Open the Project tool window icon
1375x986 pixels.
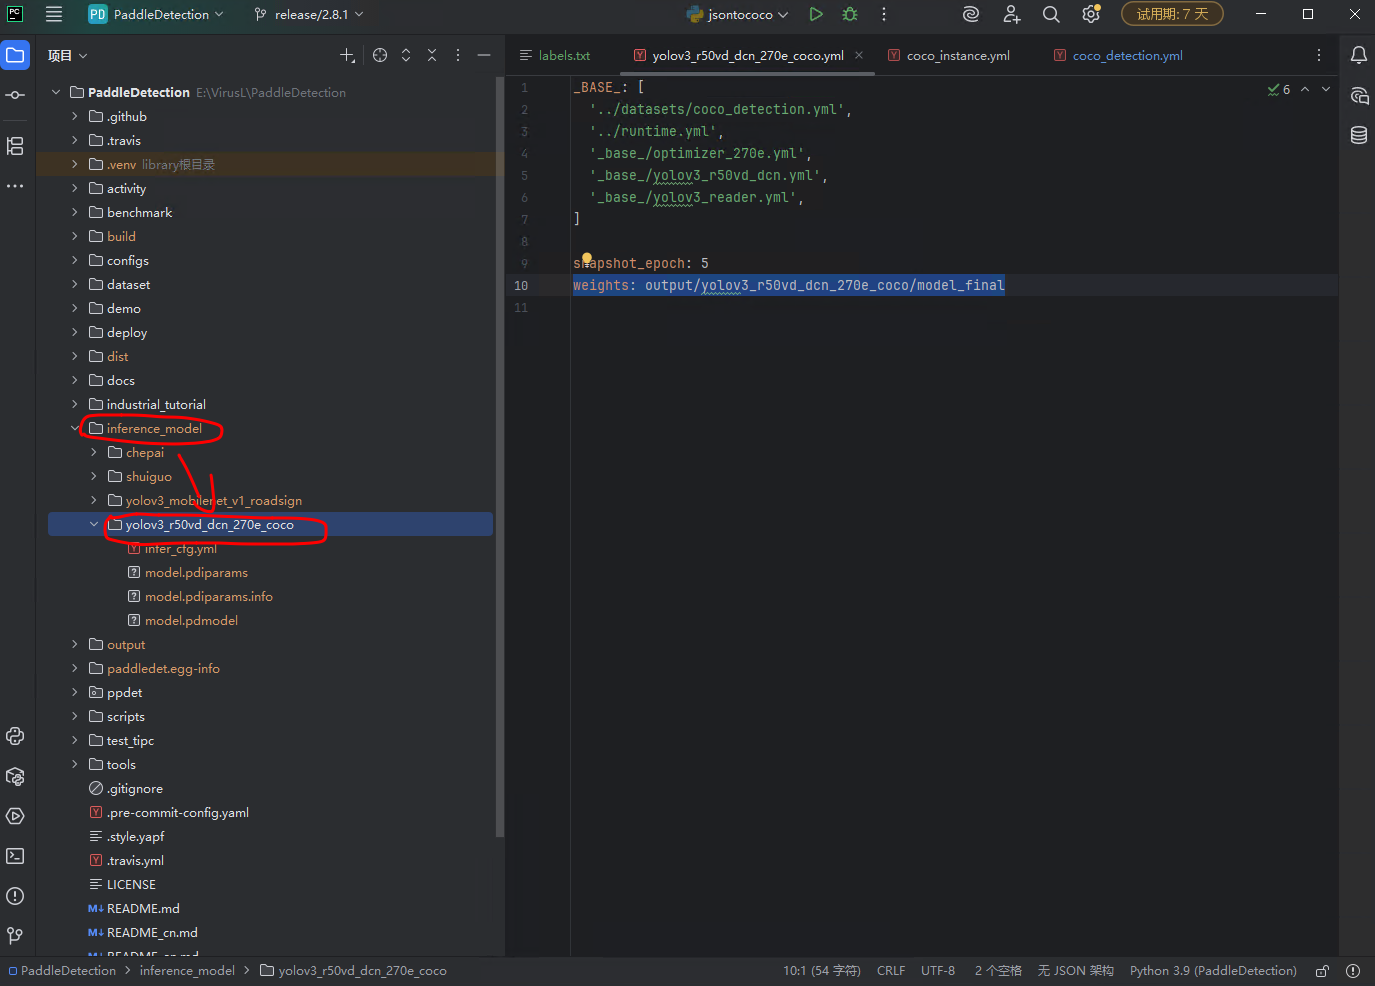point(15,55)
